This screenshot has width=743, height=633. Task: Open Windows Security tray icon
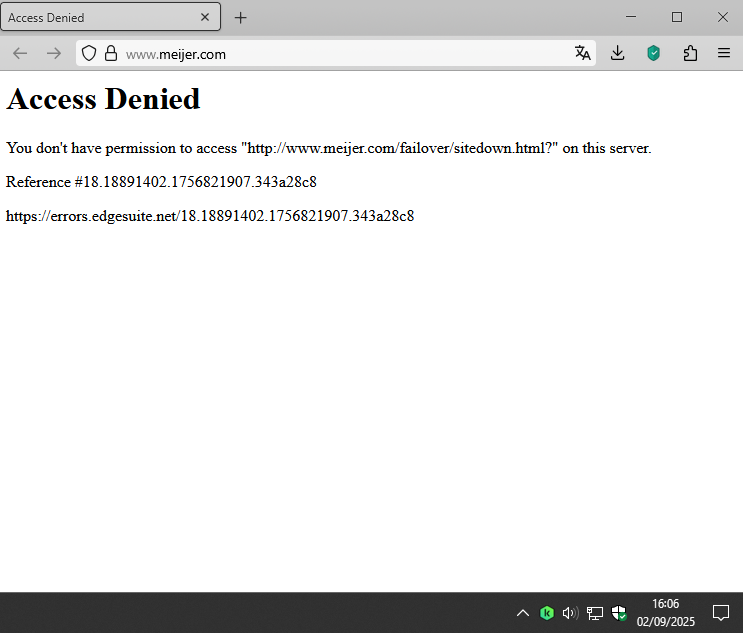tap(619, 613)
